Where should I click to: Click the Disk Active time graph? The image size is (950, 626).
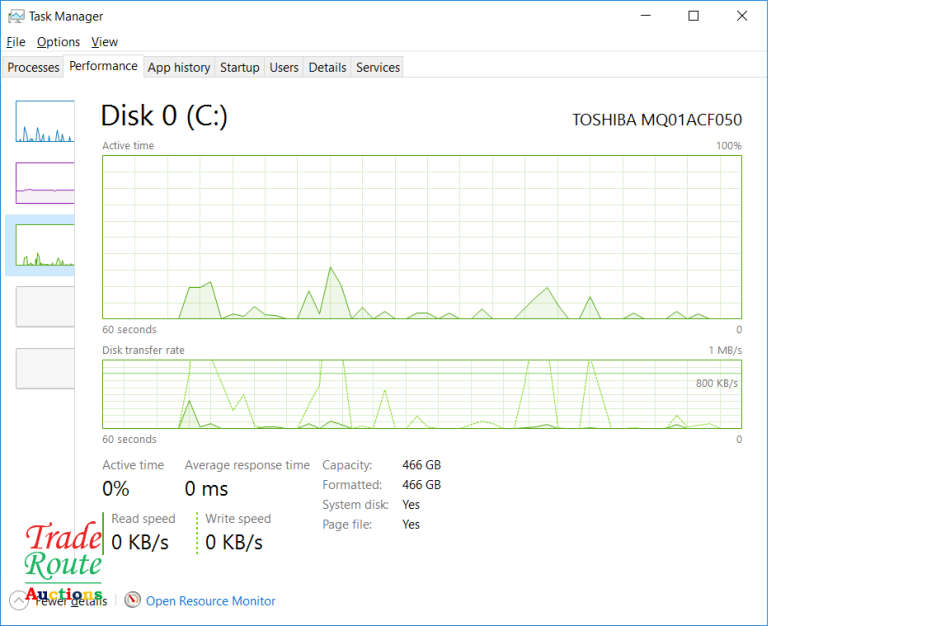pos(422,237)
